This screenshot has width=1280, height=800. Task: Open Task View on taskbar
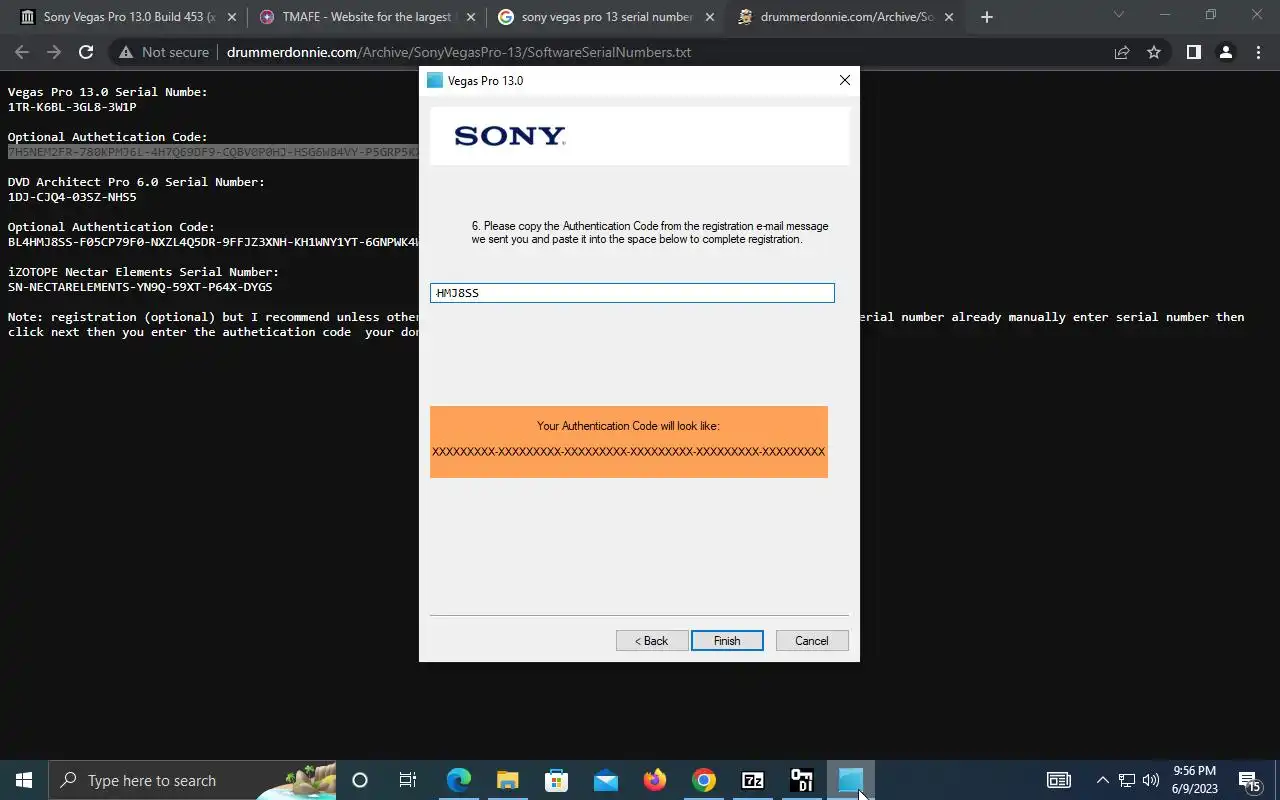click(x=408, y=780)
